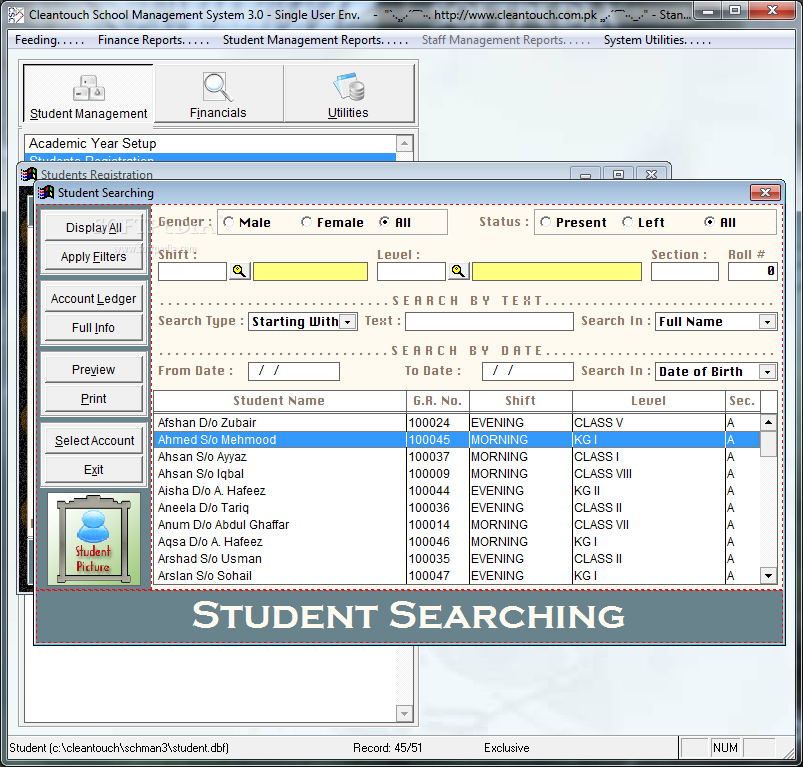
Task: Open the Student Management Reports menu
Action: click(315, 40)
